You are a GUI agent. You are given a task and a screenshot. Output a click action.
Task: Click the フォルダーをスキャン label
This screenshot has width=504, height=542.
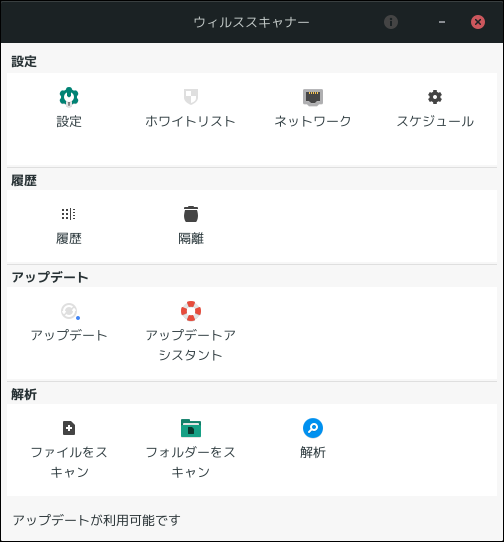tap(190, 462)
